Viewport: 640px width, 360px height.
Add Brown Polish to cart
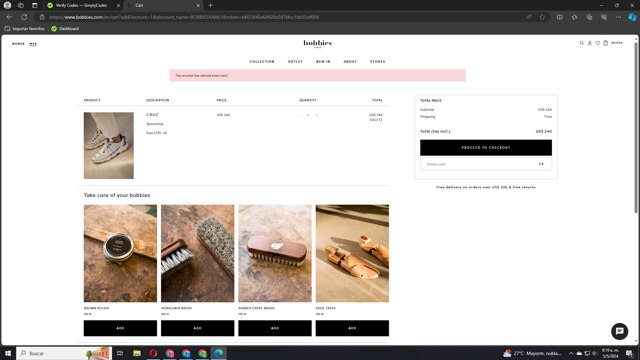pos(120,328)
